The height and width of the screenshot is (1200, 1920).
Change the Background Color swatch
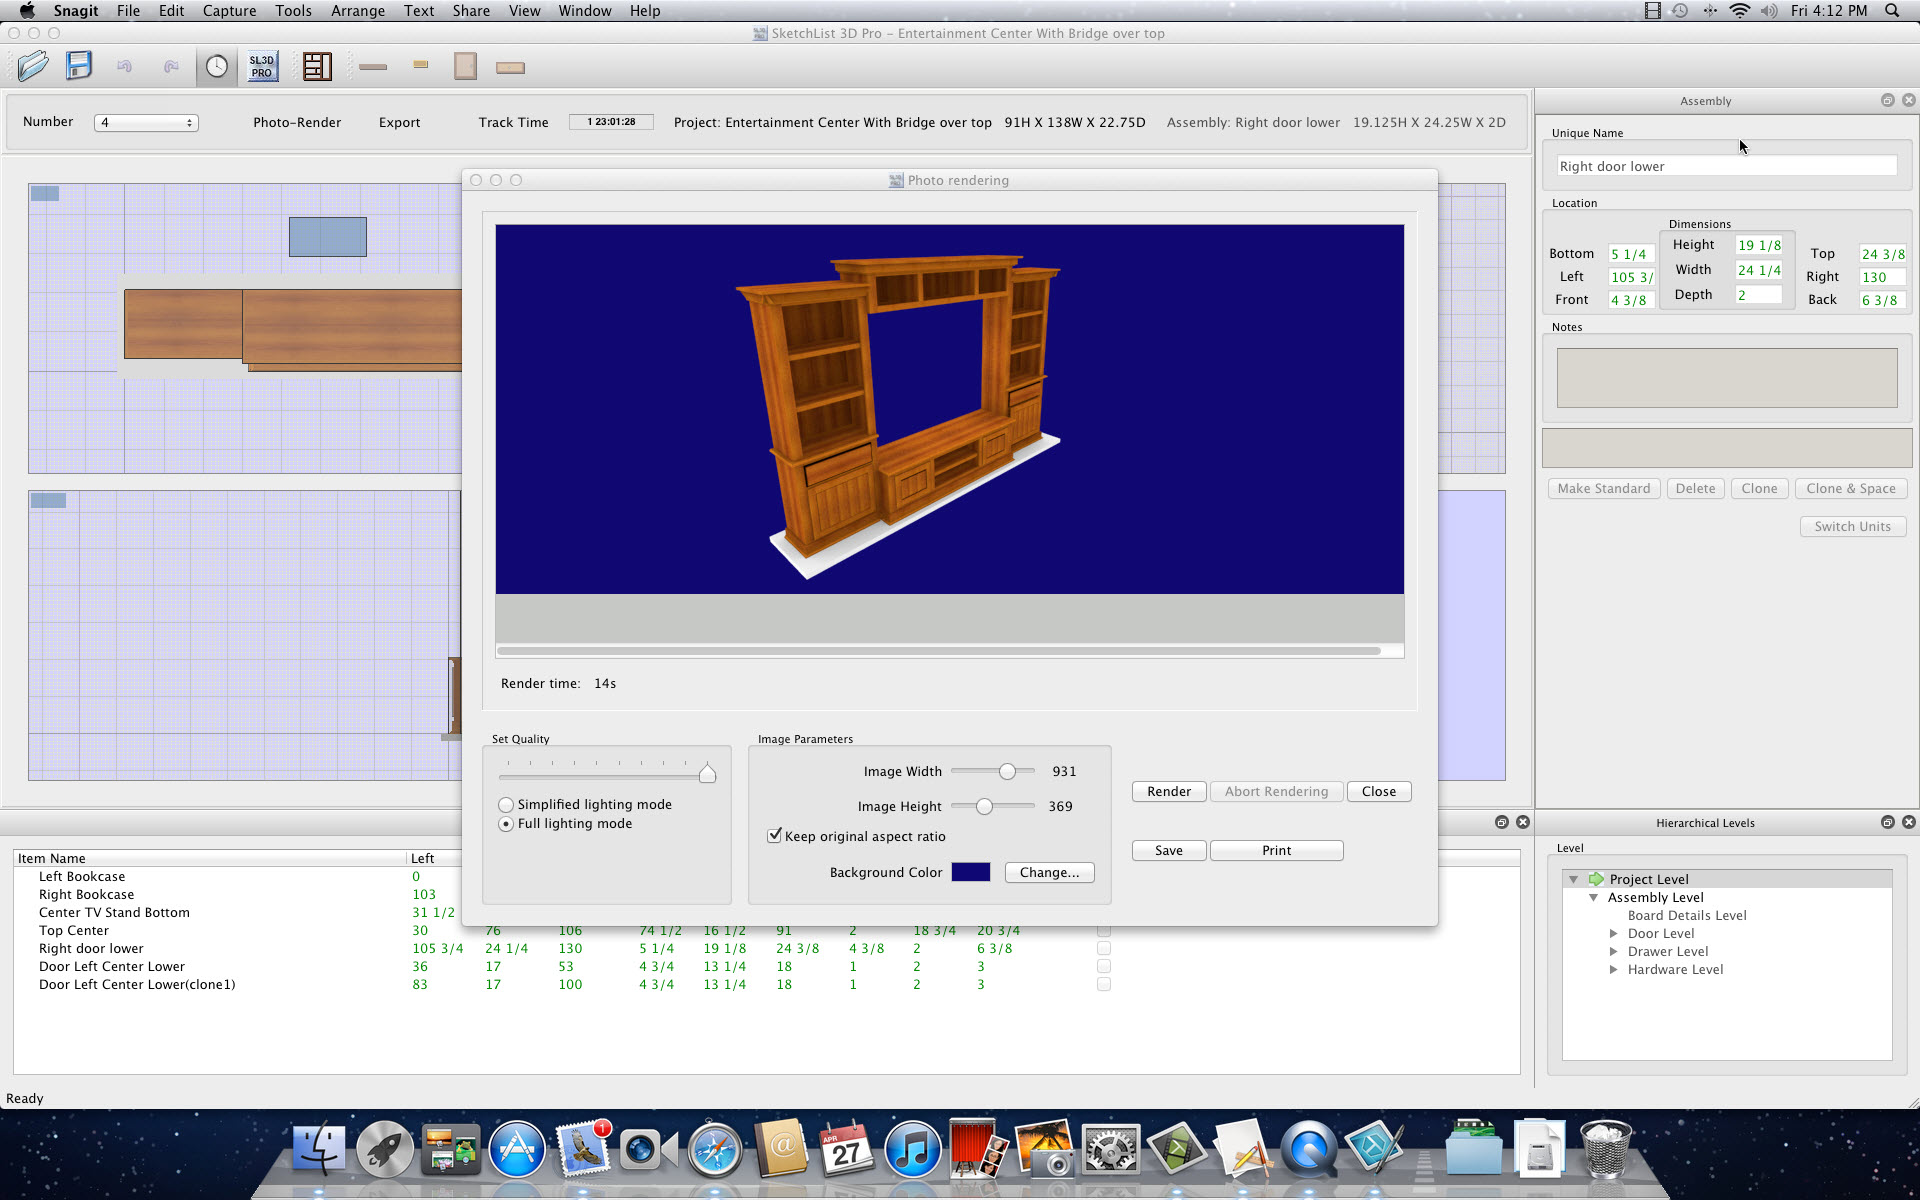pos(972,871)
